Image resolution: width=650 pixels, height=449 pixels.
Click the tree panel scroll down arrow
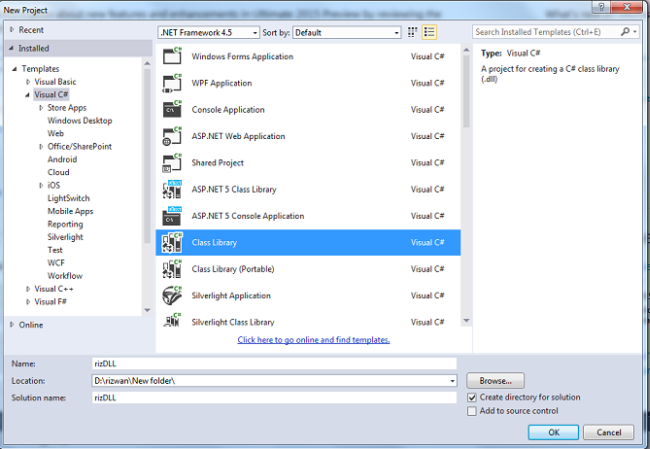tap(147, 310)
